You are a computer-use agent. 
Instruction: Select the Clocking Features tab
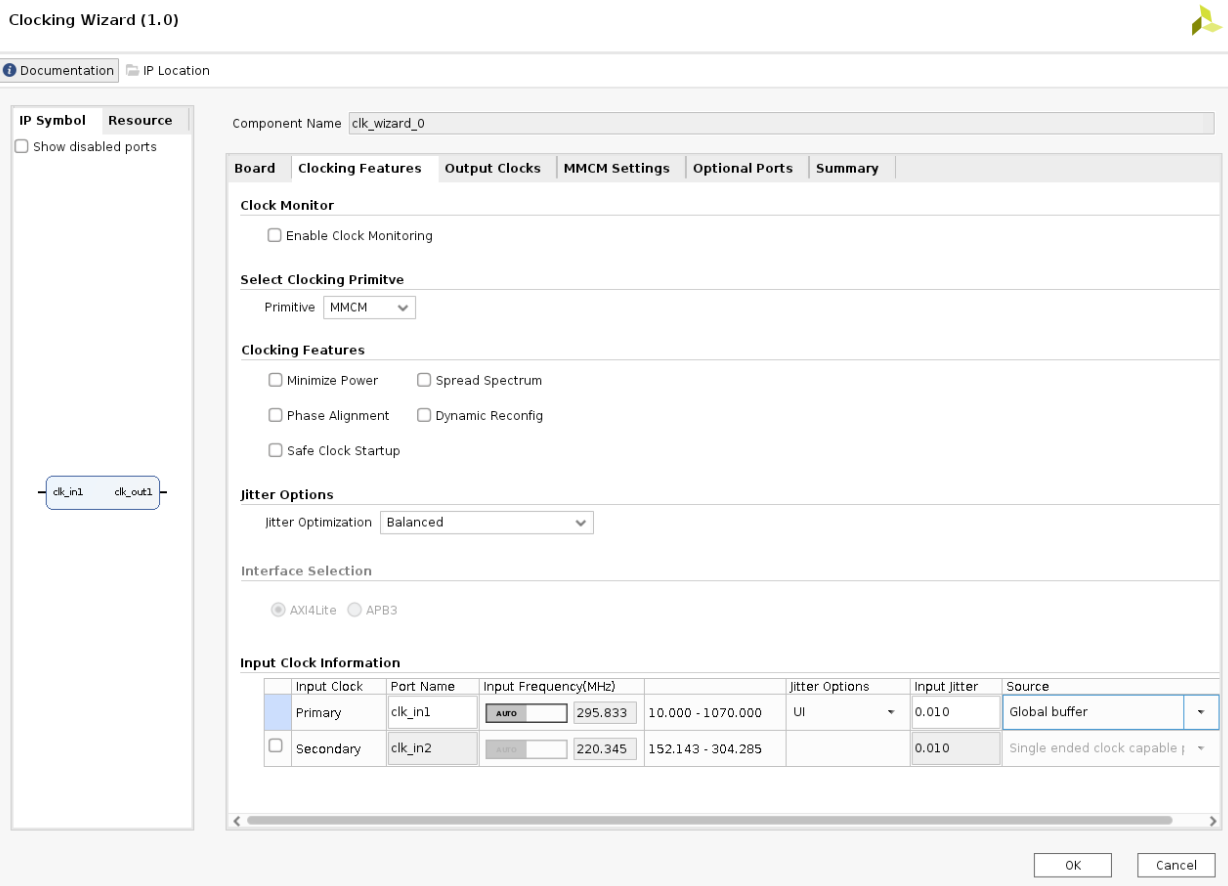pos(360,168)
